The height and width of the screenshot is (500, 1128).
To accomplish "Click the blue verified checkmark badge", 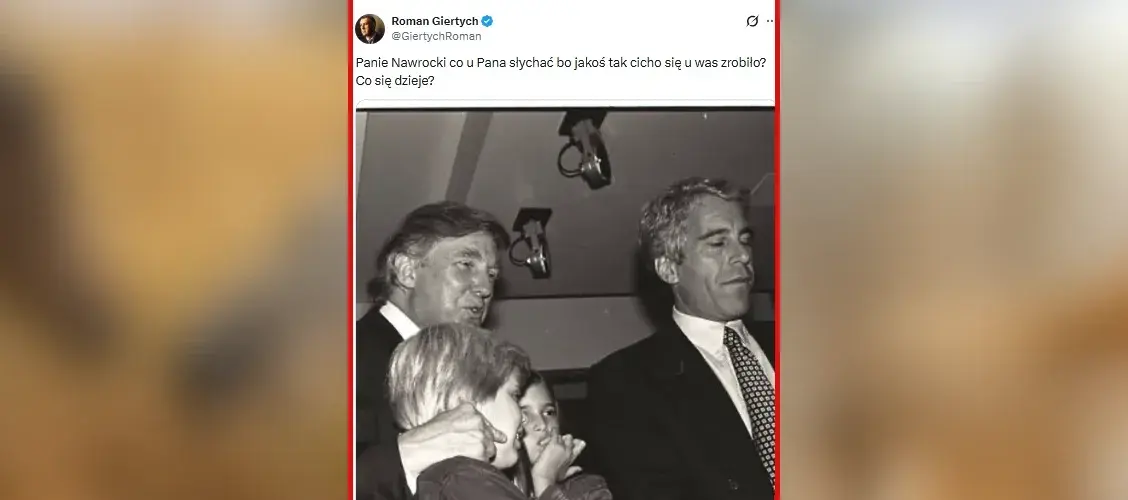I will point(487,21).
